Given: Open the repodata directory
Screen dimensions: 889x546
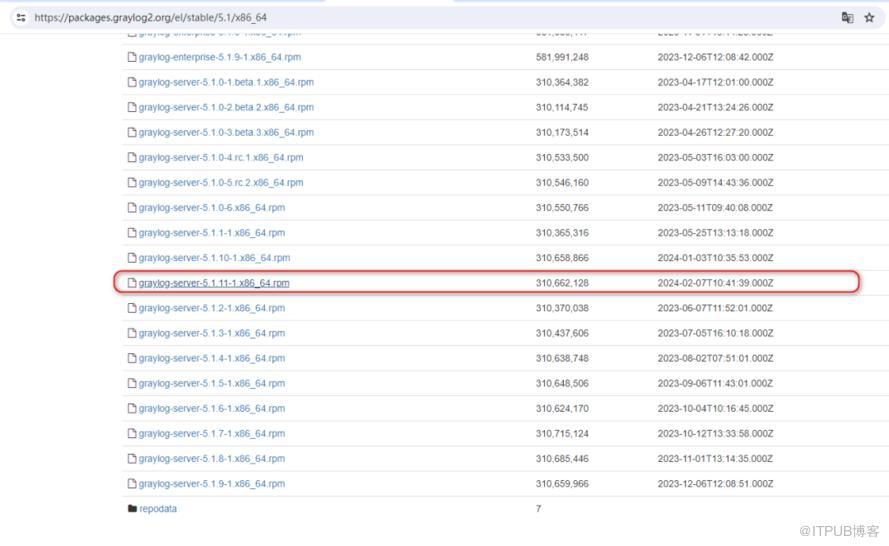Looking at the screenshot, I should point(158,509).
